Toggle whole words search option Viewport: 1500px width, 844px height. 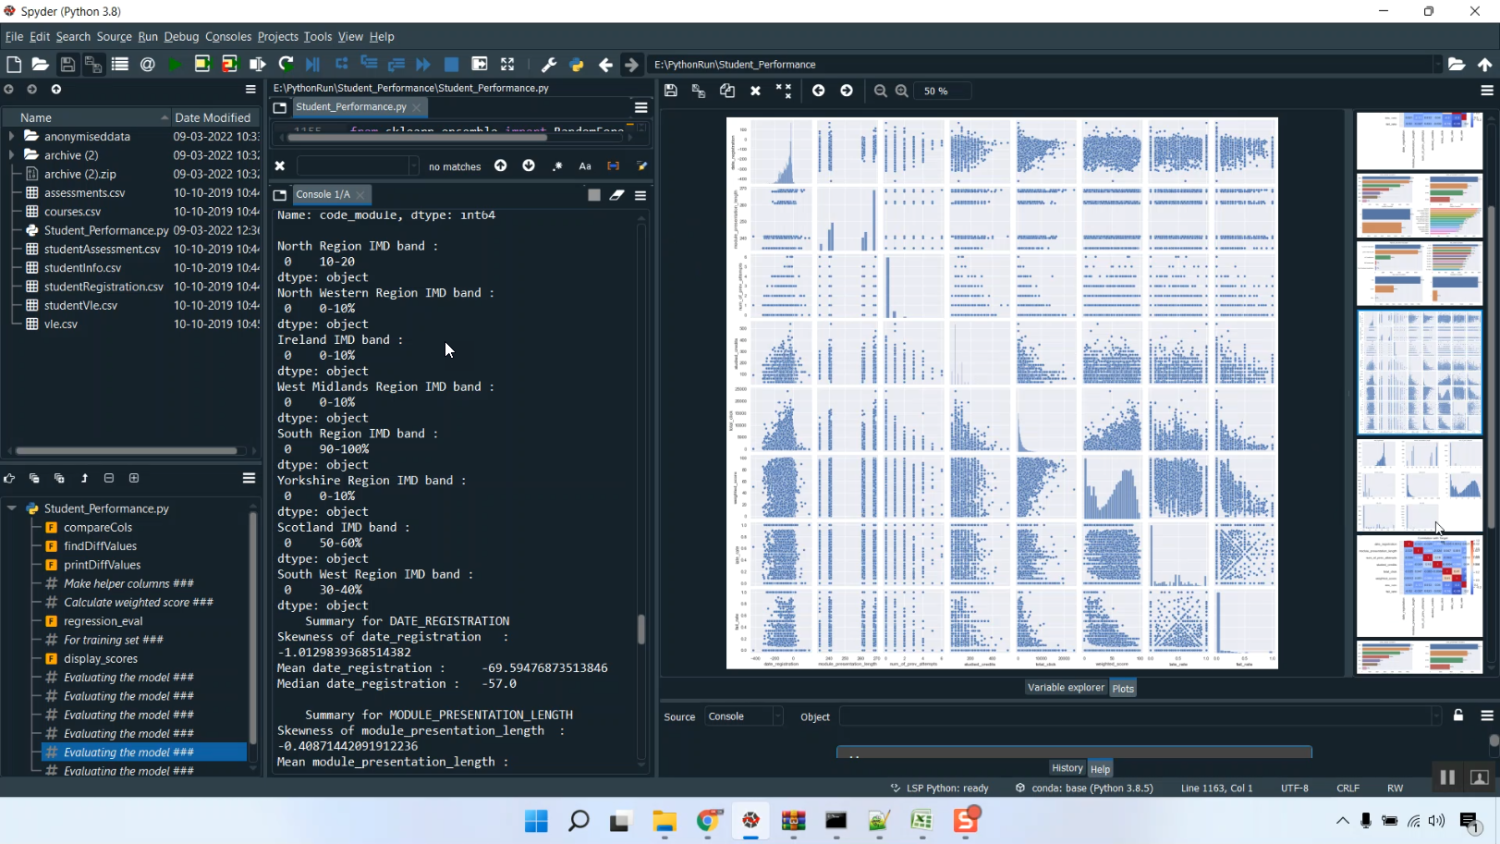613,166
